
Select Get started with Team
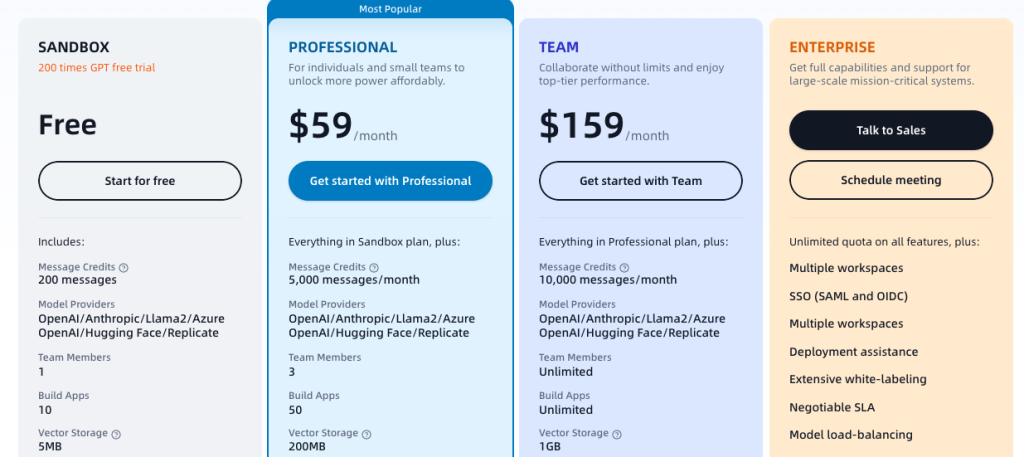pos(640,181)
